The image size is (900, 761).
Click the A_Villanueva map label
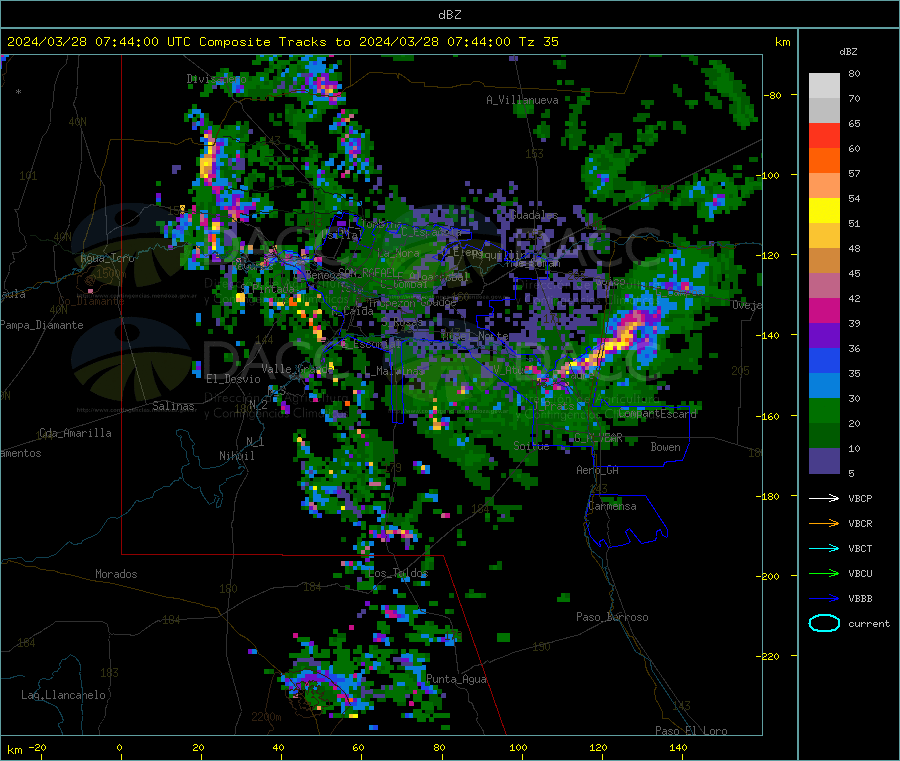coord(522,100)
